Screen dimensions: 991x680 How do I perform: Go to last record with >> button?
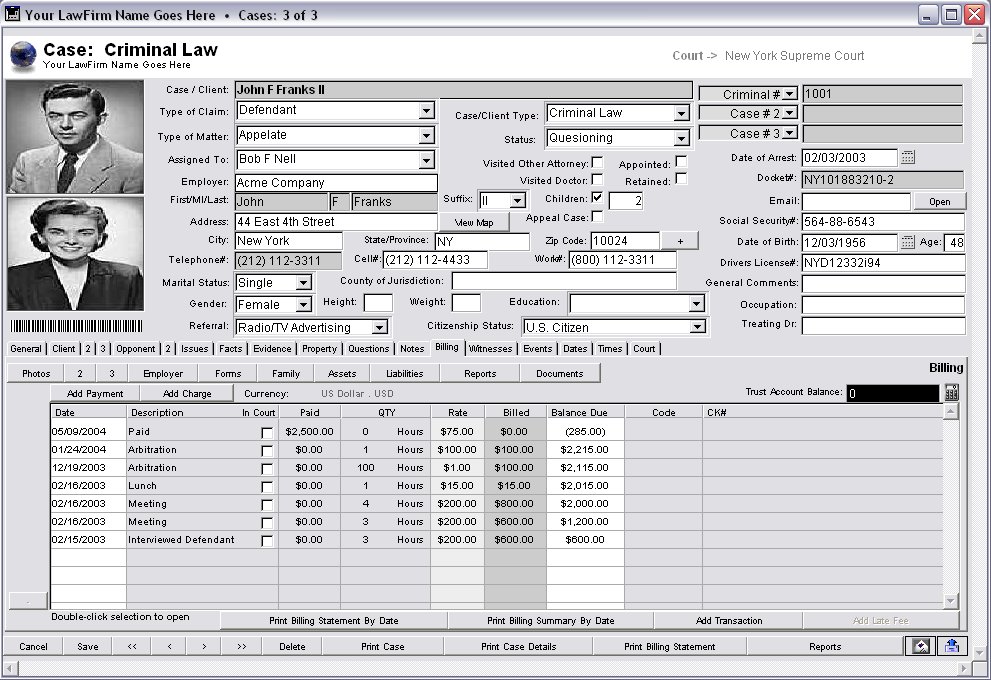tap(241, 647)
